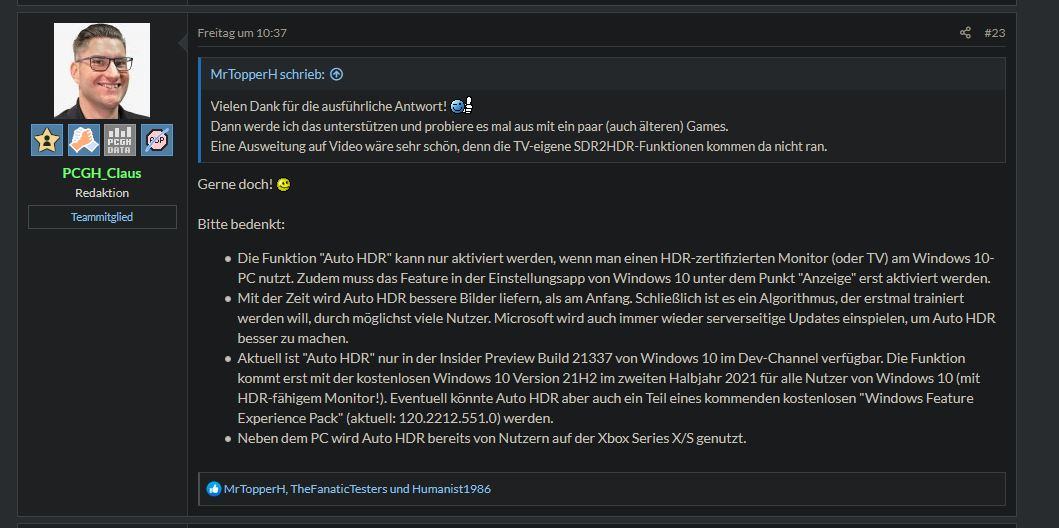Open TheFanaticTesters in the likes list
The width and height of the screenshot is (1059, 528).
click(x=338, y=489)
